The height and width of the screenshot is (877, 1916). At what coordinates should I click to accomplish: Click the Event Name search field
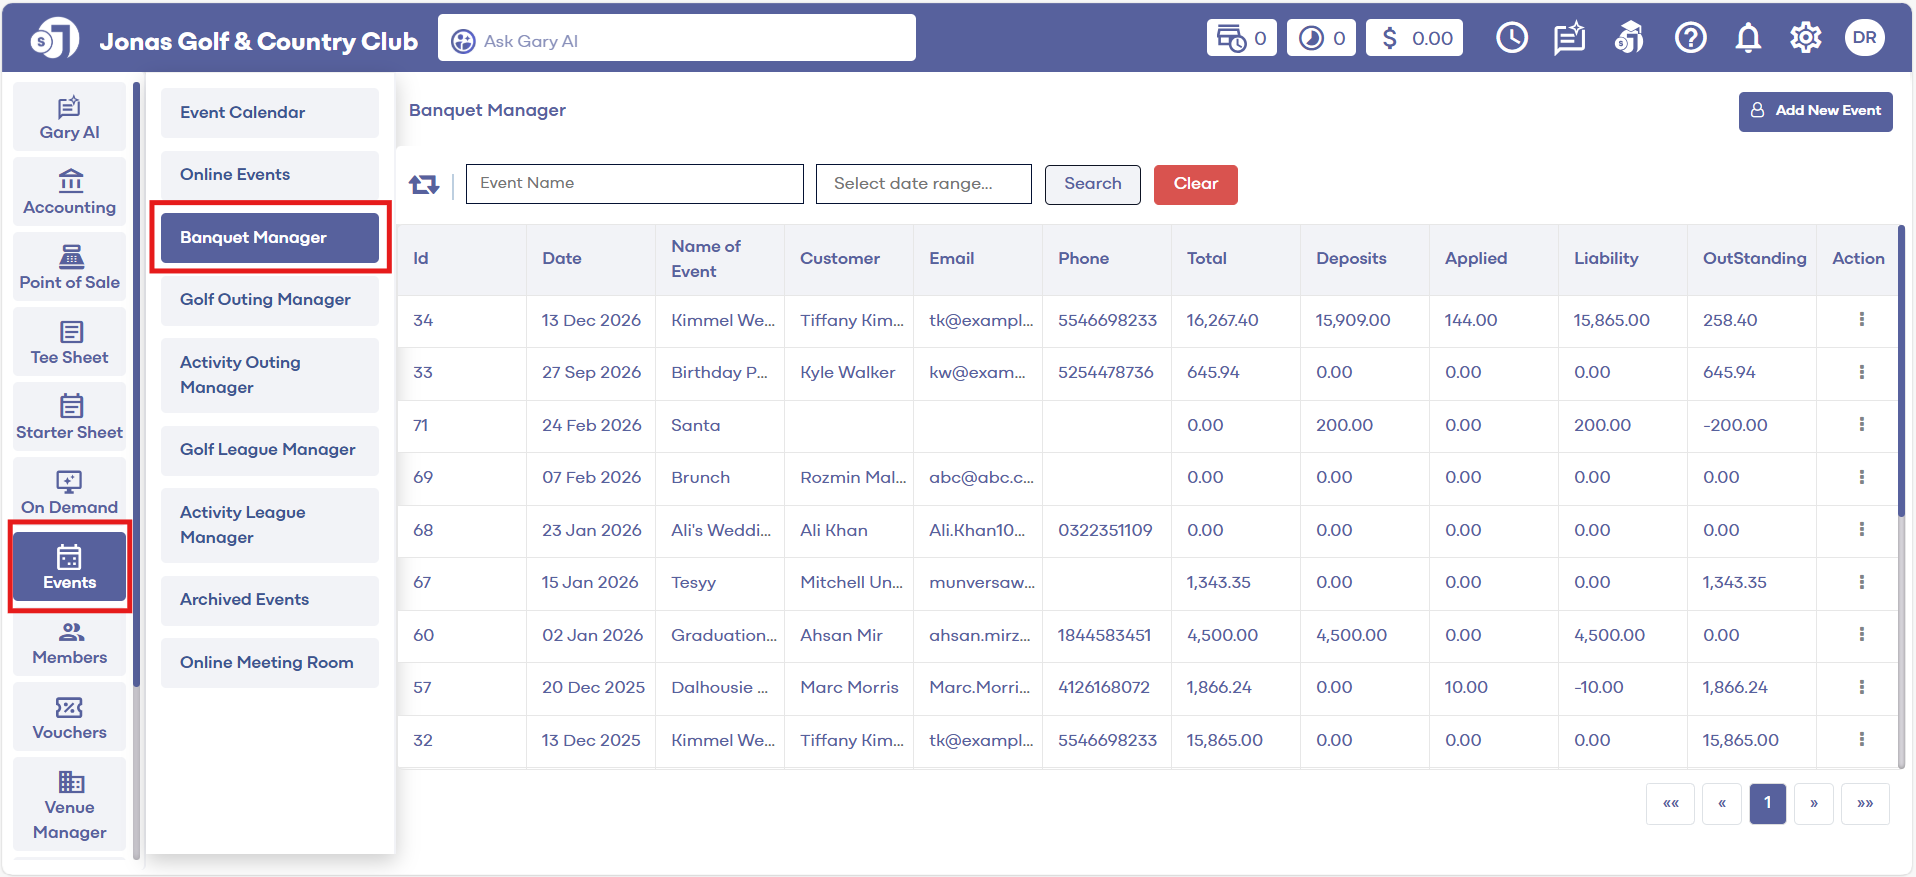(x=634, y=184)
